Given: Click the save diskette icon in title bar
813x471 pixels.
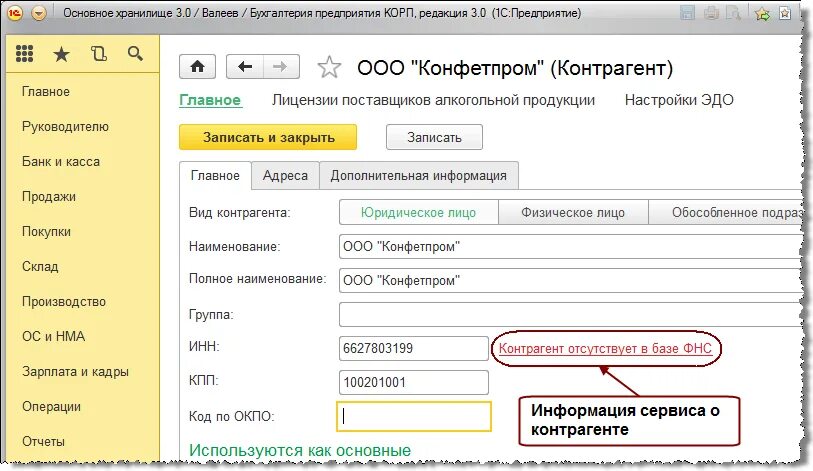Looking at the screenshot, I should click(687, 13).
